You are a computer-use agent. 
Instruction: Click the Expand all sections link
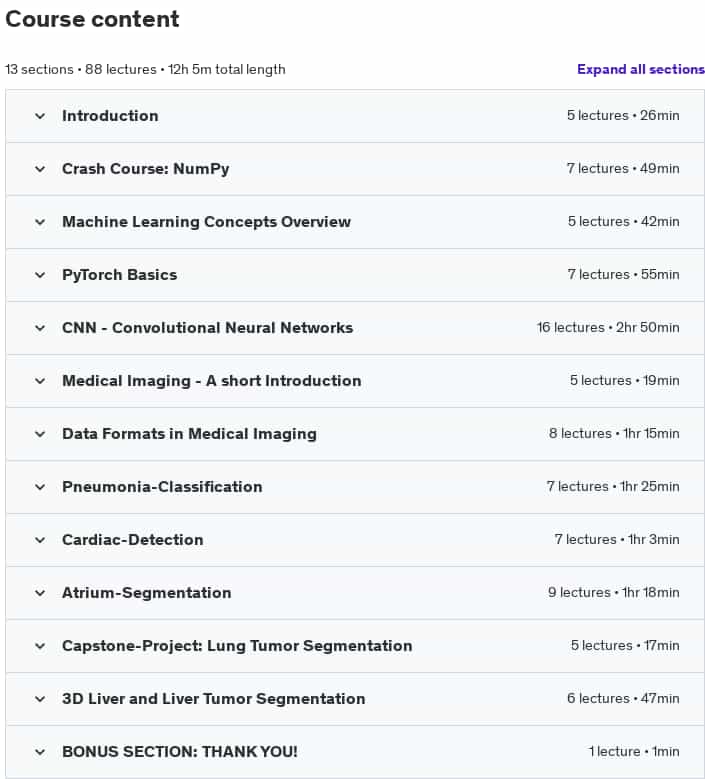(641, 69)
